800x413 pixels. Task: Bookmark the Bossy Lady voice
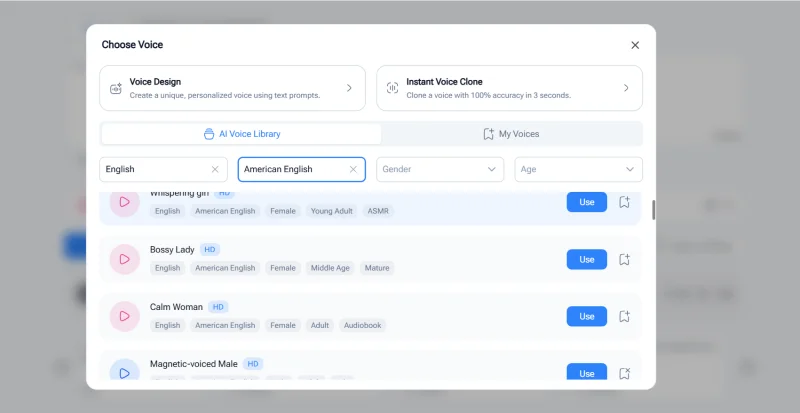pos(624,259)
